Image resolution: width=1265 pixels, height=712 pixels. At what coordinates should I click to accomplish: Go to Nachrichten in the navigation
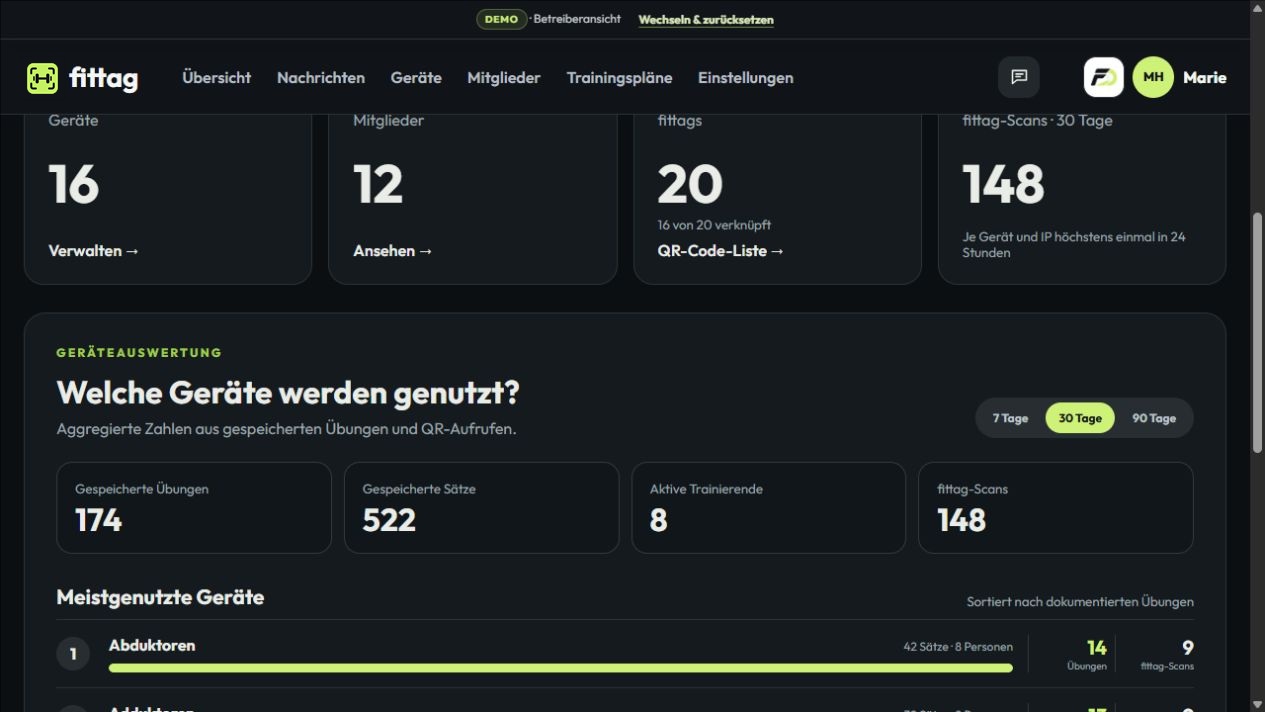point(321,78)
